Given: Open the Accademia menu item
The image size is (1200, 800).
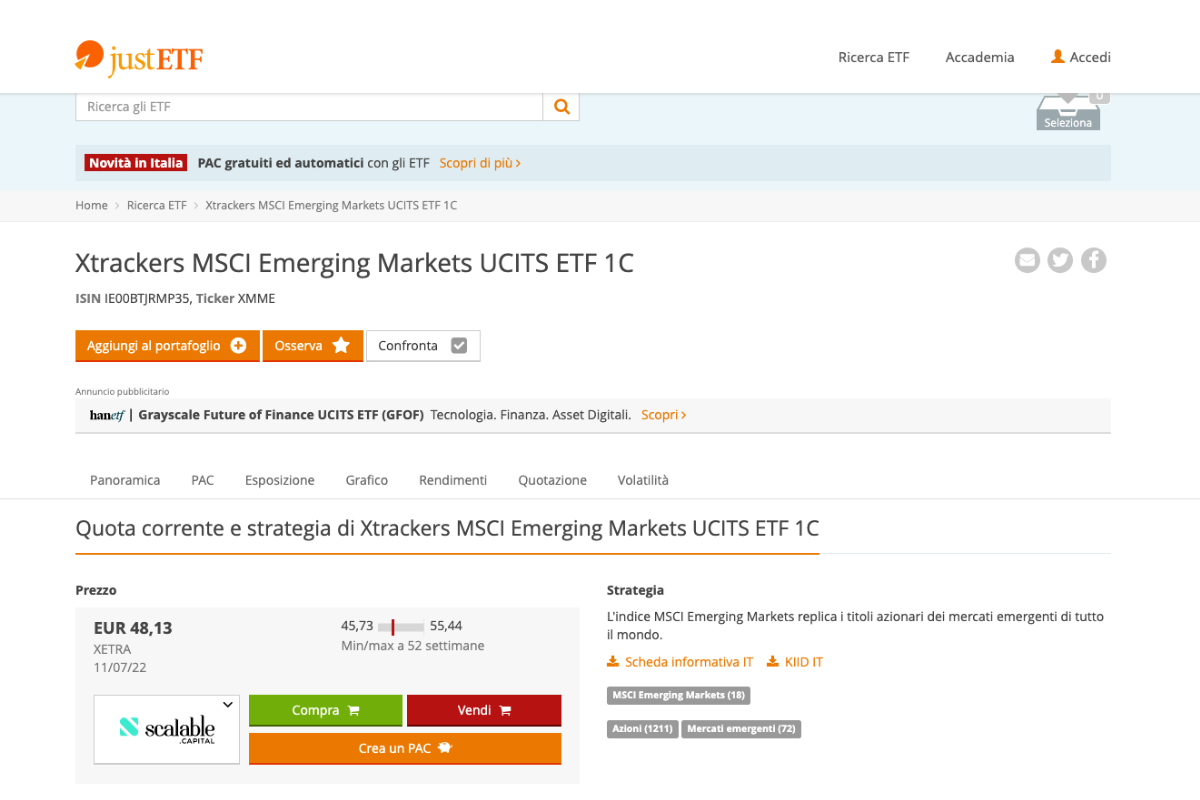Looking at the screenshot, I should [x=979, y=57].
